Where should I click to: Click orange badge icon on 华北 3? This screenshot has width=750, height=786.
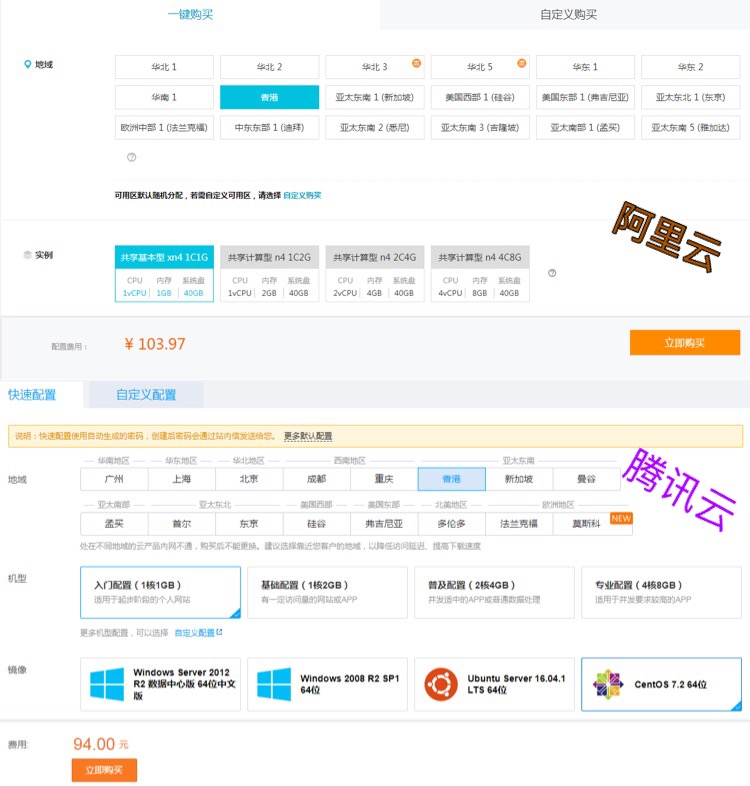pyautogui.click(x=416, y=63)
